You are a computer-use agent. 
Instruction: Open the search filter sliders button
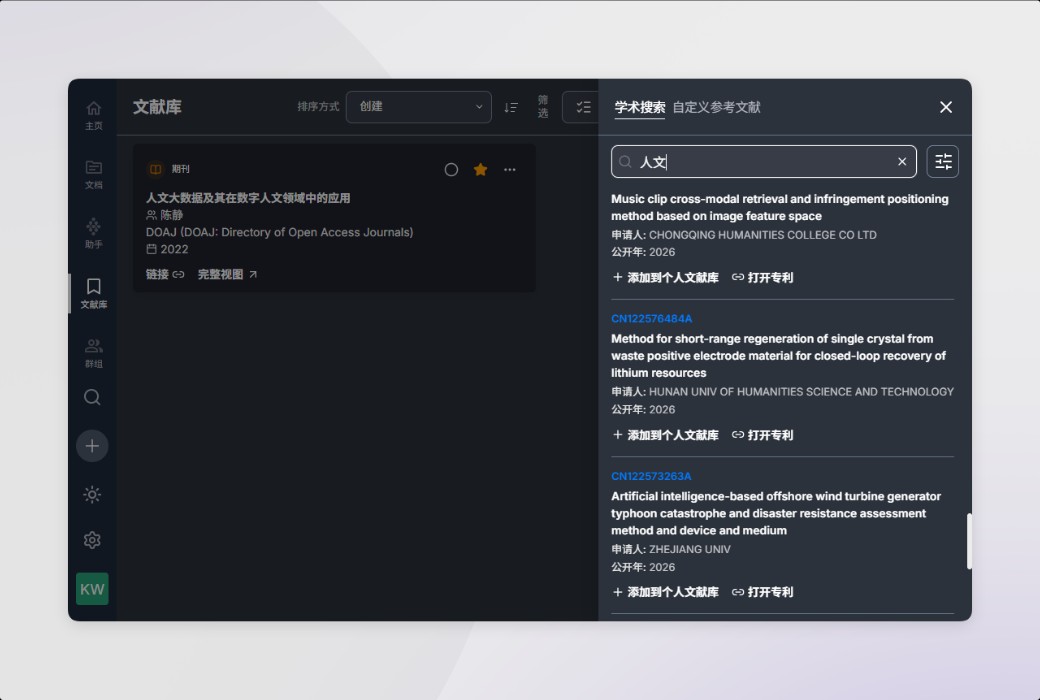click(942, 162)
